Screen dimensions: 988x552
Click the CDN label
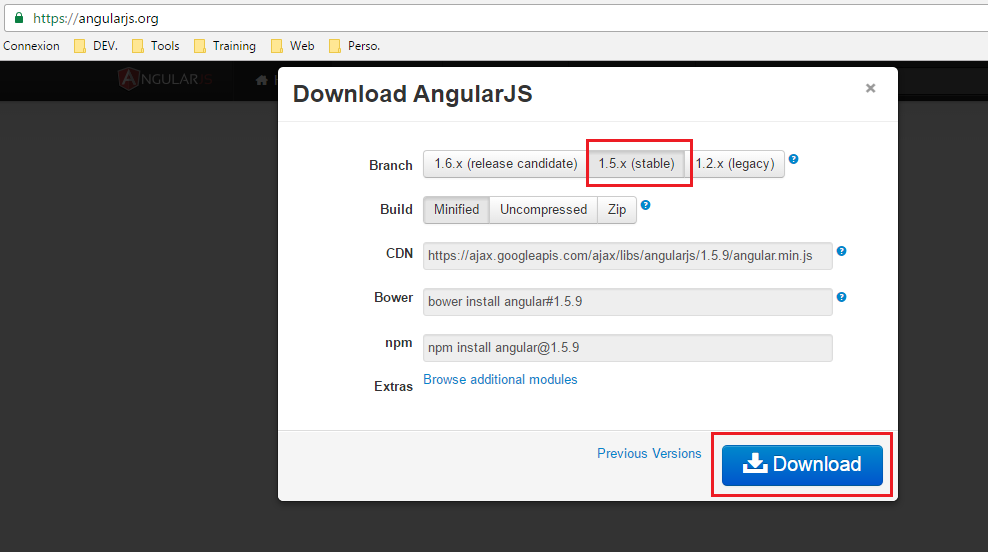[x=399, y=253]
